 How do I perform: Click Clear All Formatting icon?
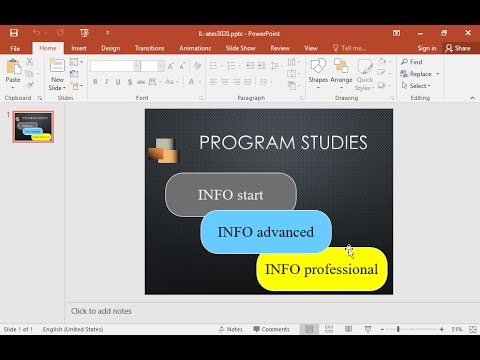(x=197, y=66)
